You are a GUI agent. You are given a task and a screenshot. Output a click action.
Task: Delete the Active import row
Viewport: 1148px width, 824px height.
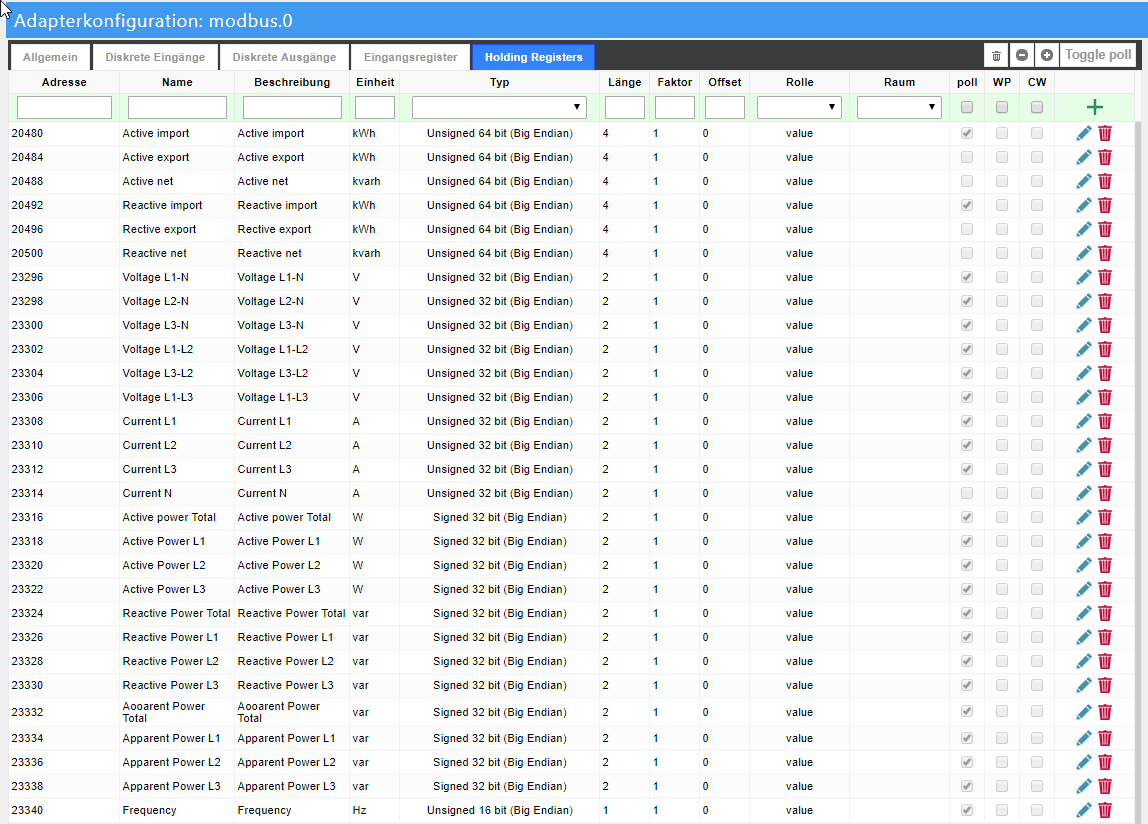point(1105,133)
